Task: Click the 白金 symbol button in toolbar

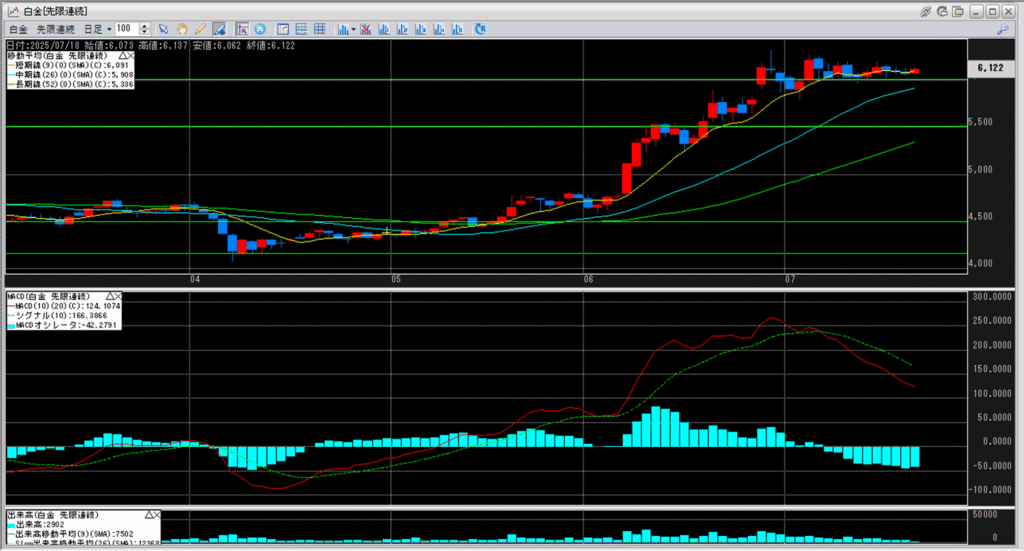Action: pos(17,29)
